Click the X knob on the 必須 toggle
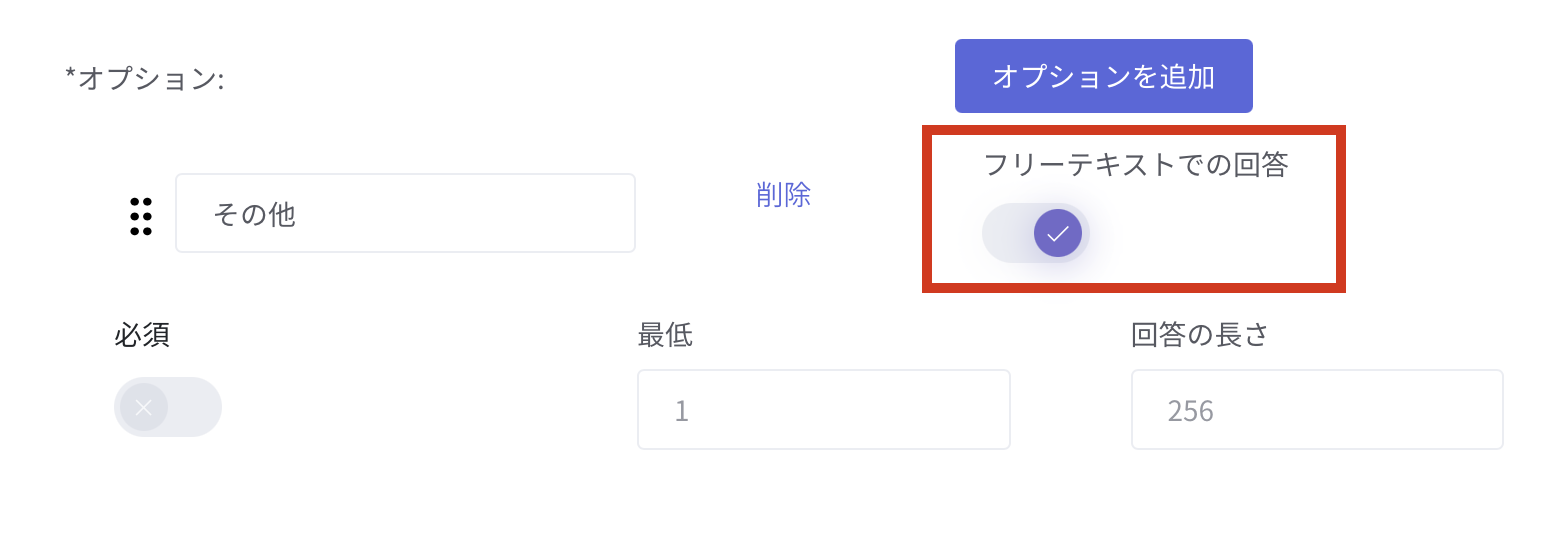The image size is (1559, 546). pos(144,407)
